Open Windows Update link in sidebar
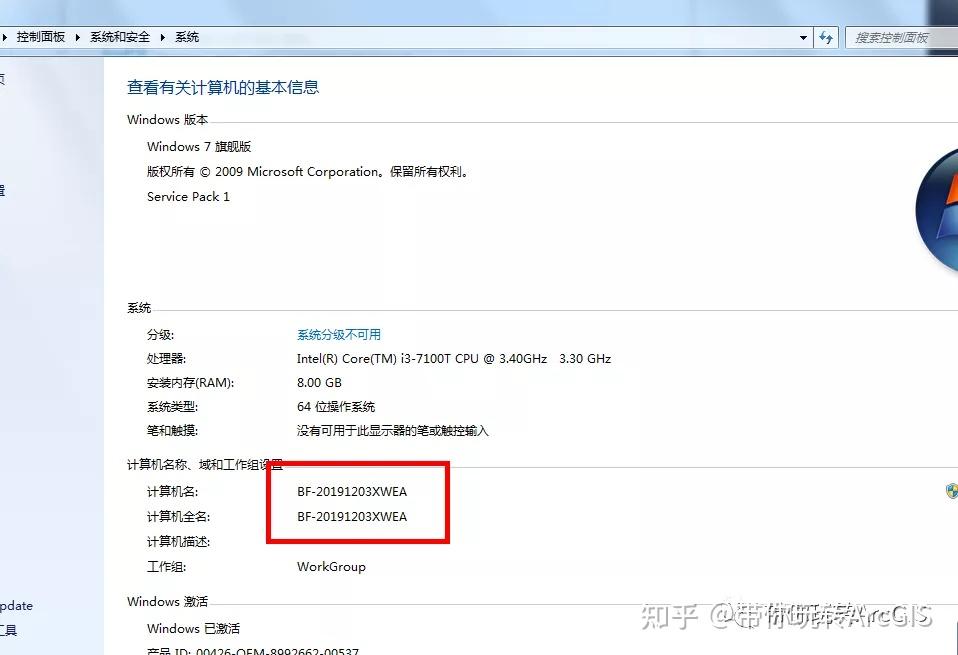This screenshot has width=958, height=655. (x=16, y=606)
